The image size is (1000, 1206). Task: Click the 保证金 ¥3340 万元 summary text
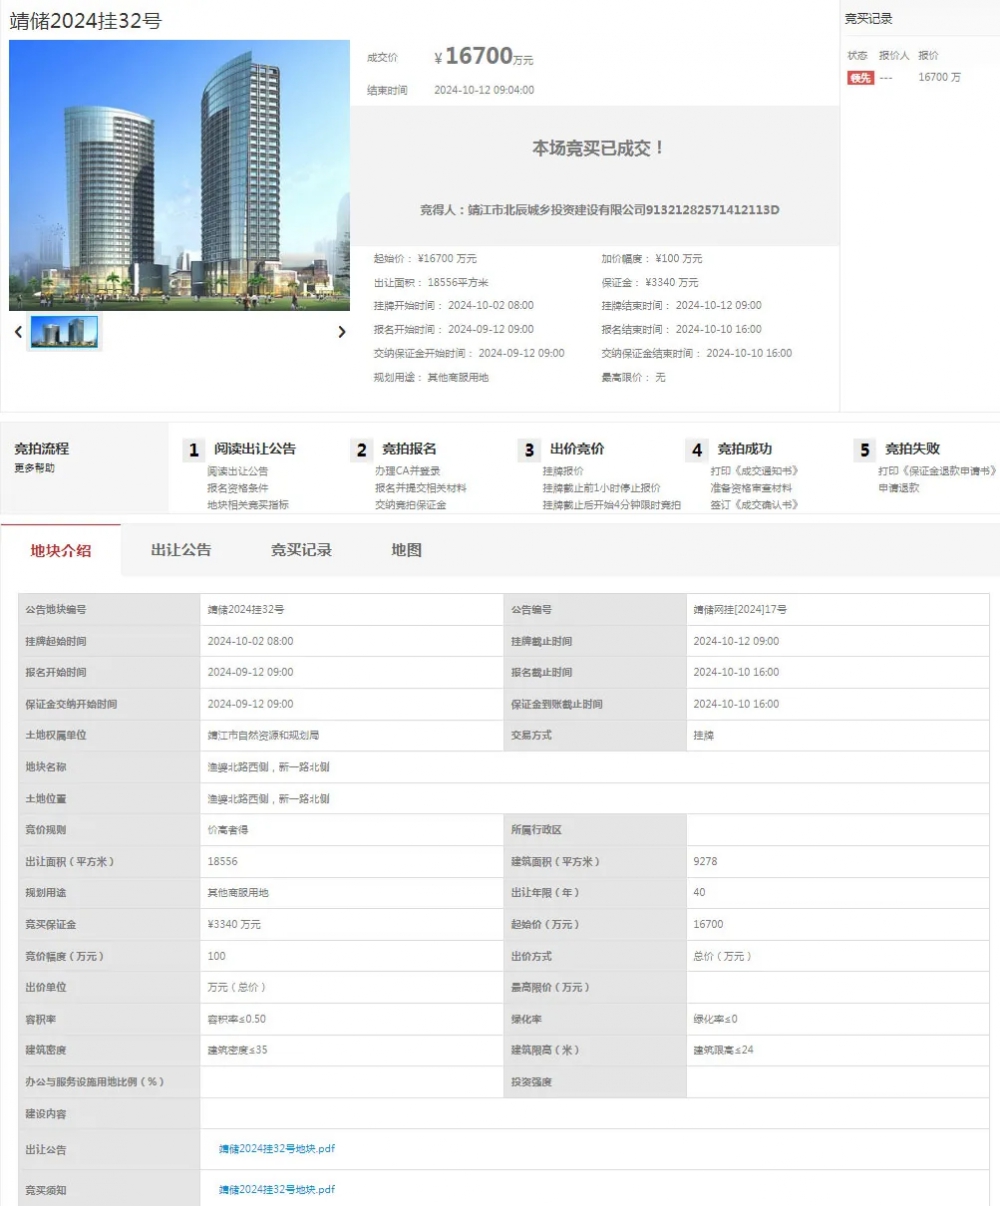[650, 283]
